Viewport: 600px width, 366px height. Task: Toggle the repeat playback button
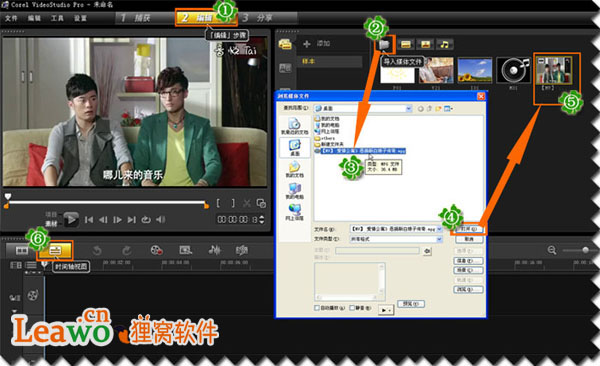146,219
